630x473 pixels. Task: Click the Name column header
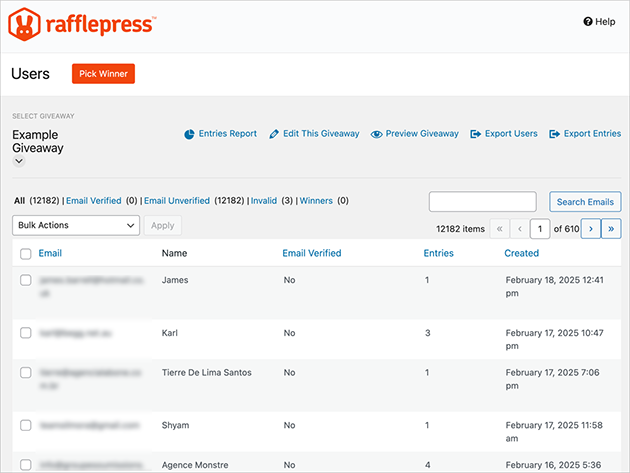(174, 253)
